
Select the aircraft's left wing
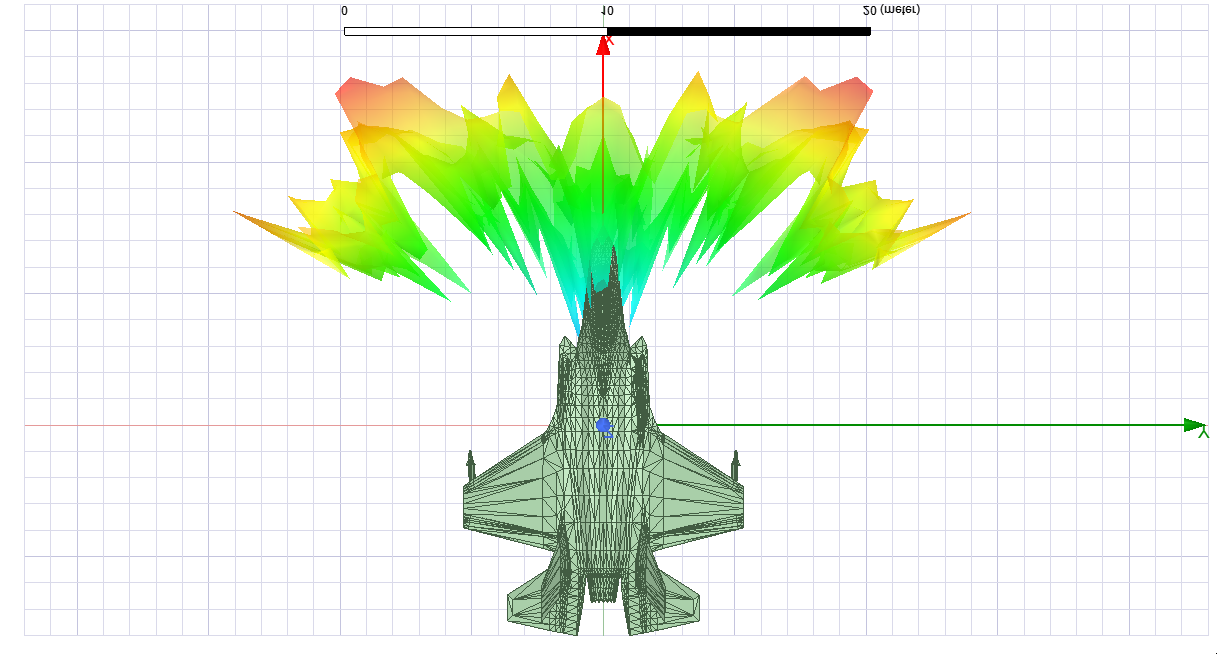505,495
